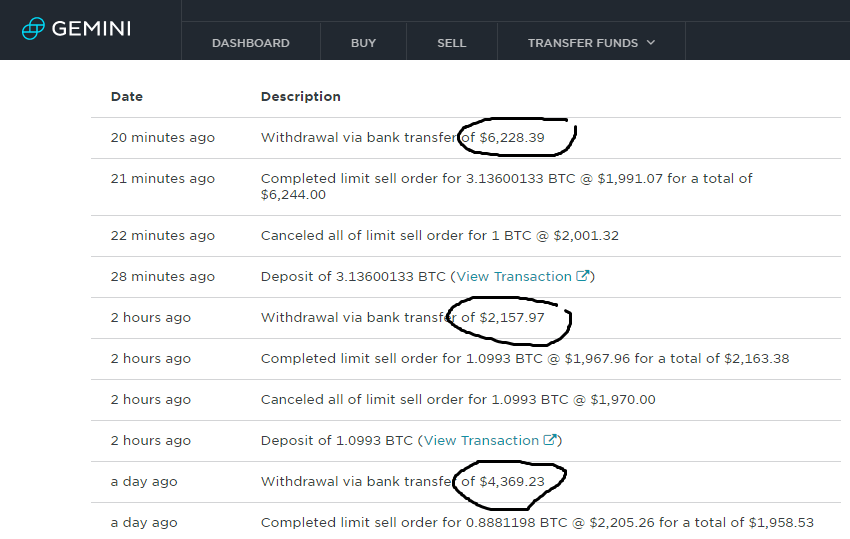Select the completed sell order for 3.13600133 BTC
The image size is (850, 539).
pyautogui.click(x=506, y=187)
